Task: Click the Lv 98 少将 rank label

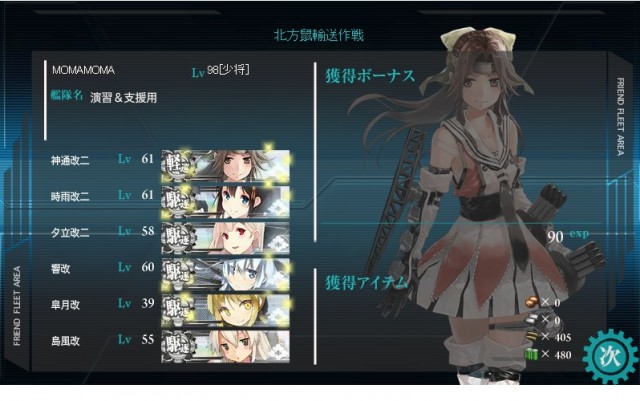Action: pyautogui.click(x=220, y=71)
